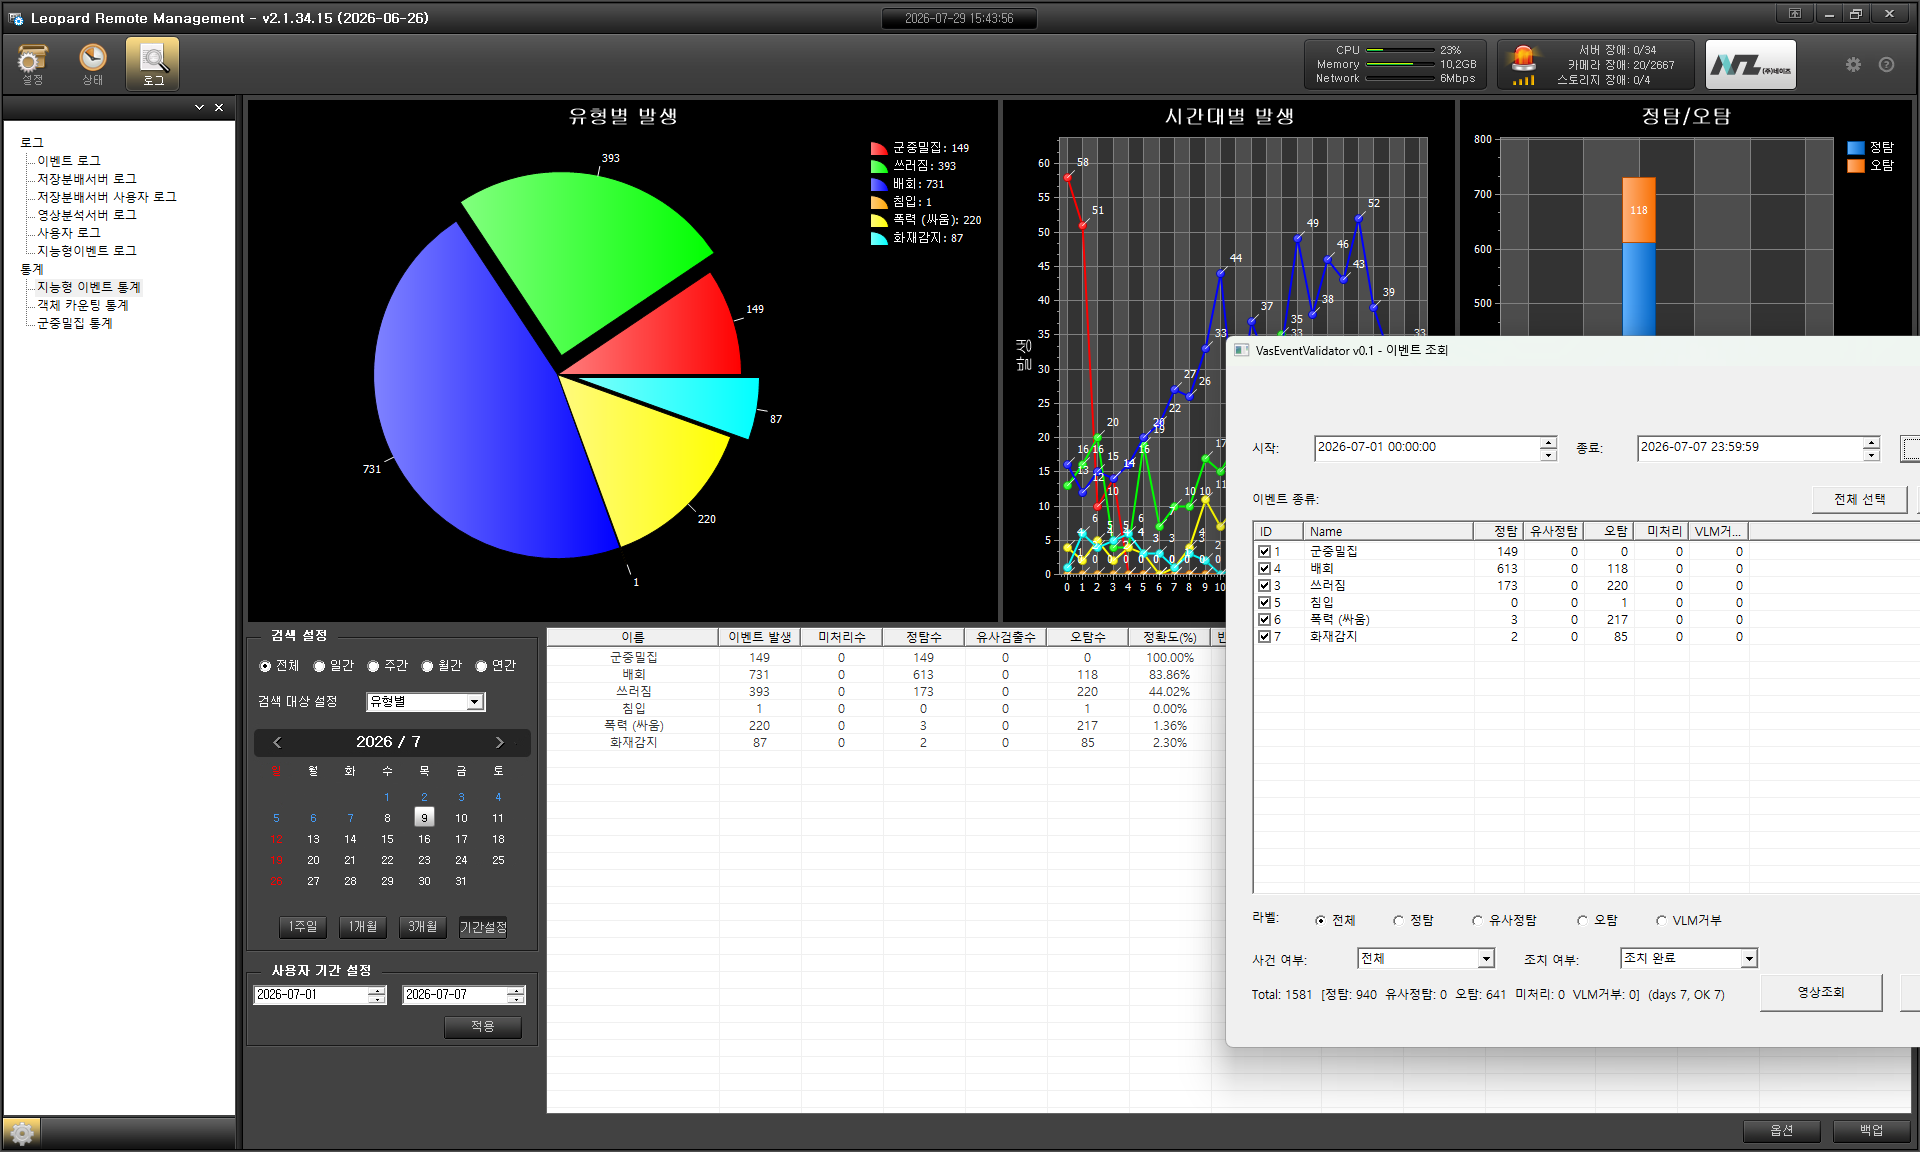Go to the previous month in calendar
1920x1152 pixels.
tap(277, 742)
